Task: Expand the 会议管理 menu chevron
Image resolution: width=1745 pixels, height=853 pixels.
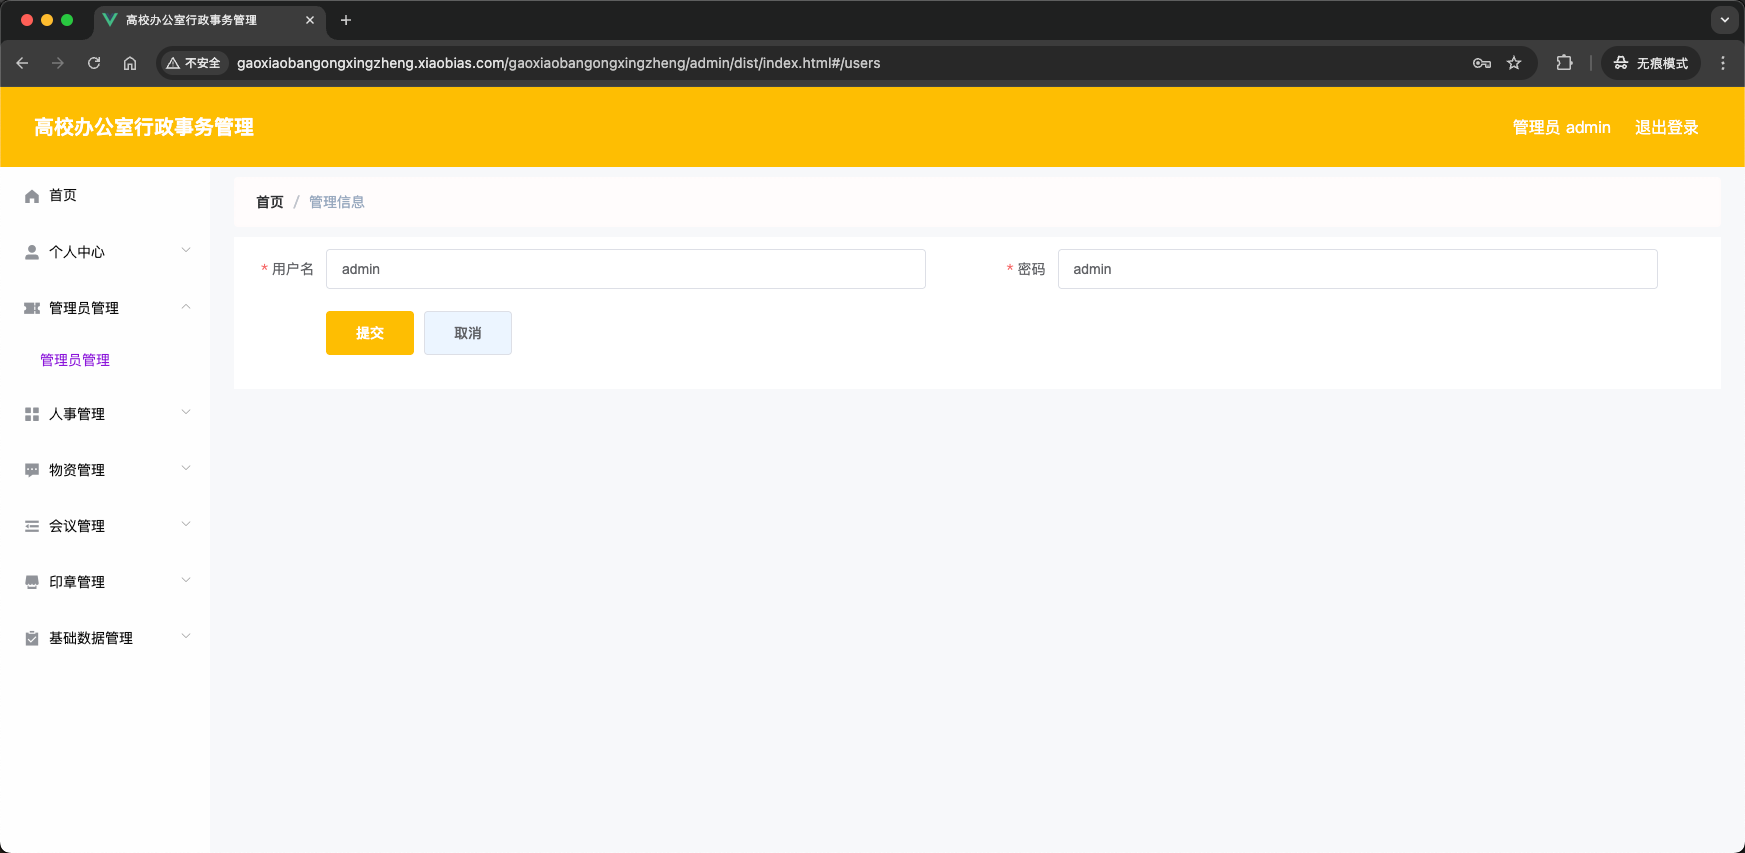Action: click(186, 524)
